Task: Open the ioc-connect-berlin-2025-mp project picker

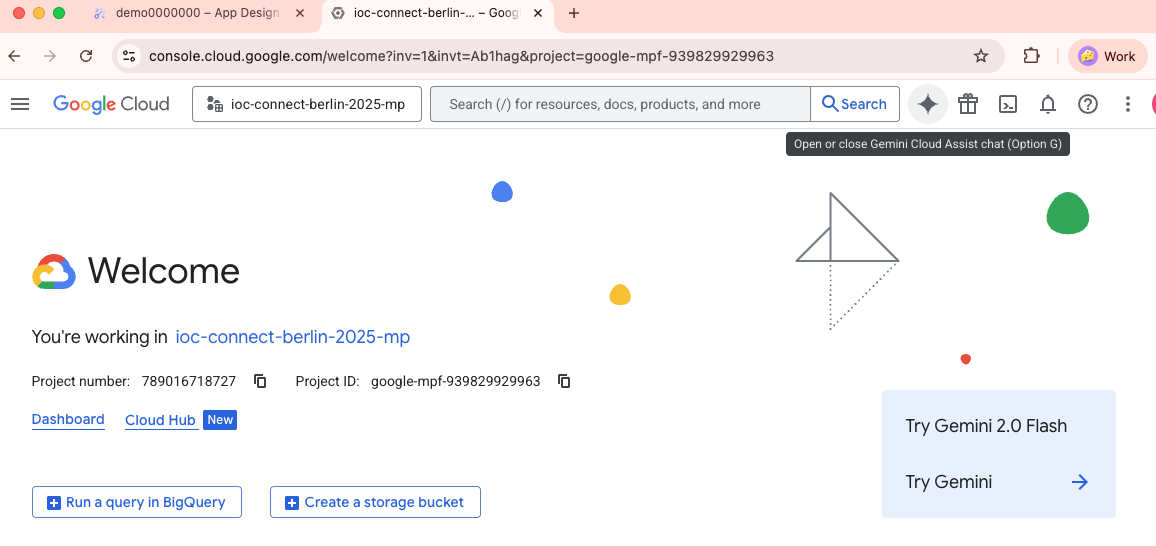Action: click(x=307, y=104)
